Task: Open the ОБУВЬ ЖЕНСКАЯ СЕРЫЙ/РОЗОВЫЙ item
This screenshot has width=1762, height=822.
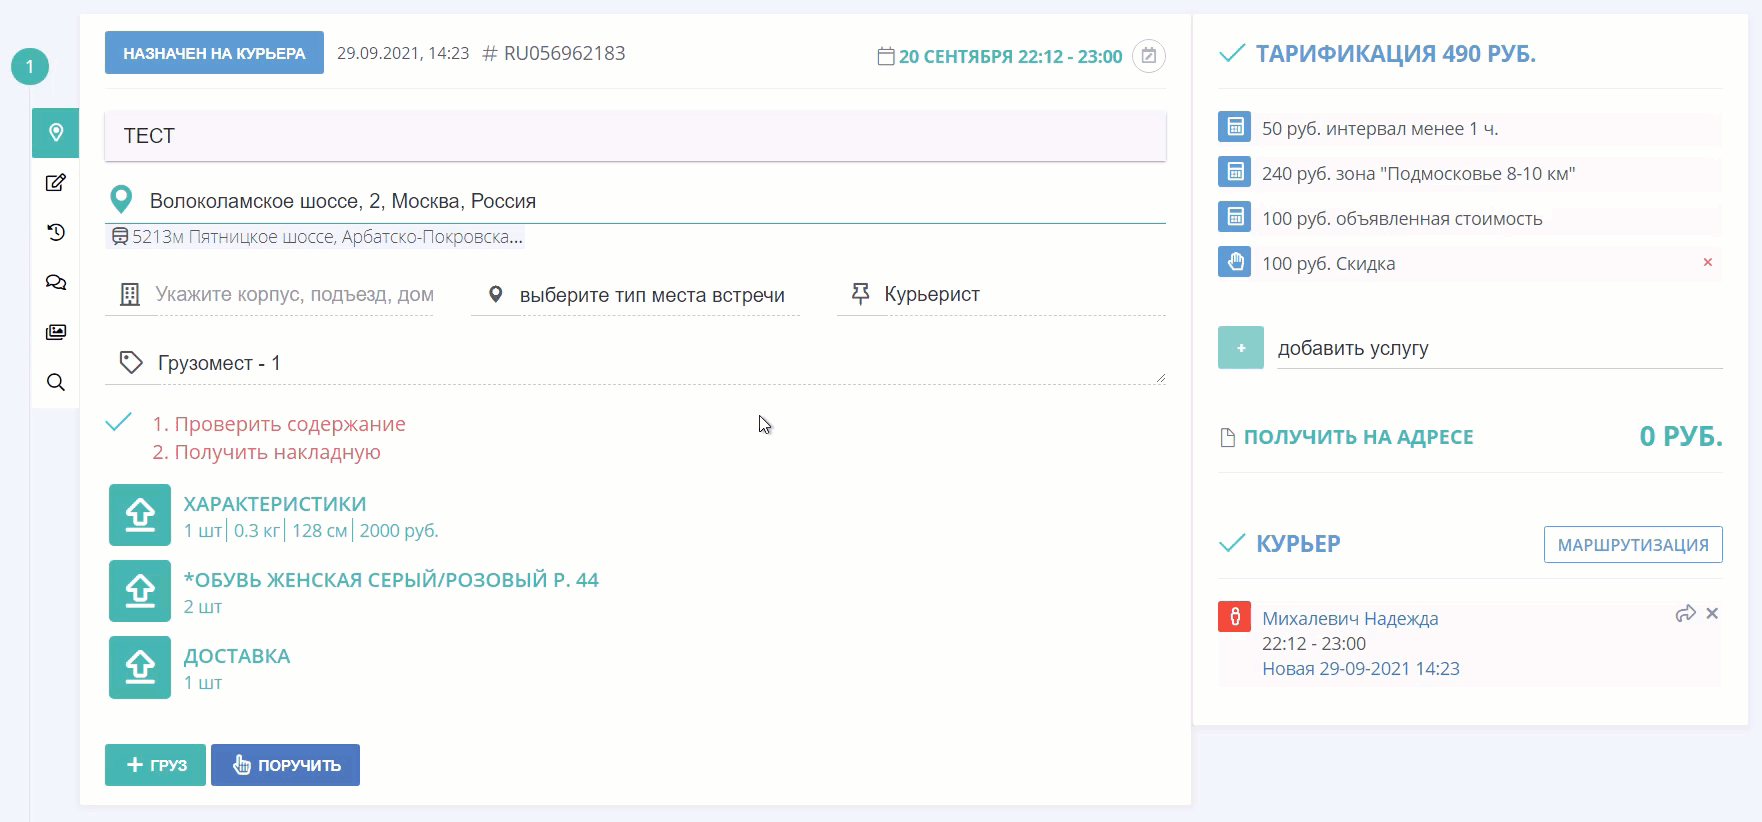Action: click(391, 580)
